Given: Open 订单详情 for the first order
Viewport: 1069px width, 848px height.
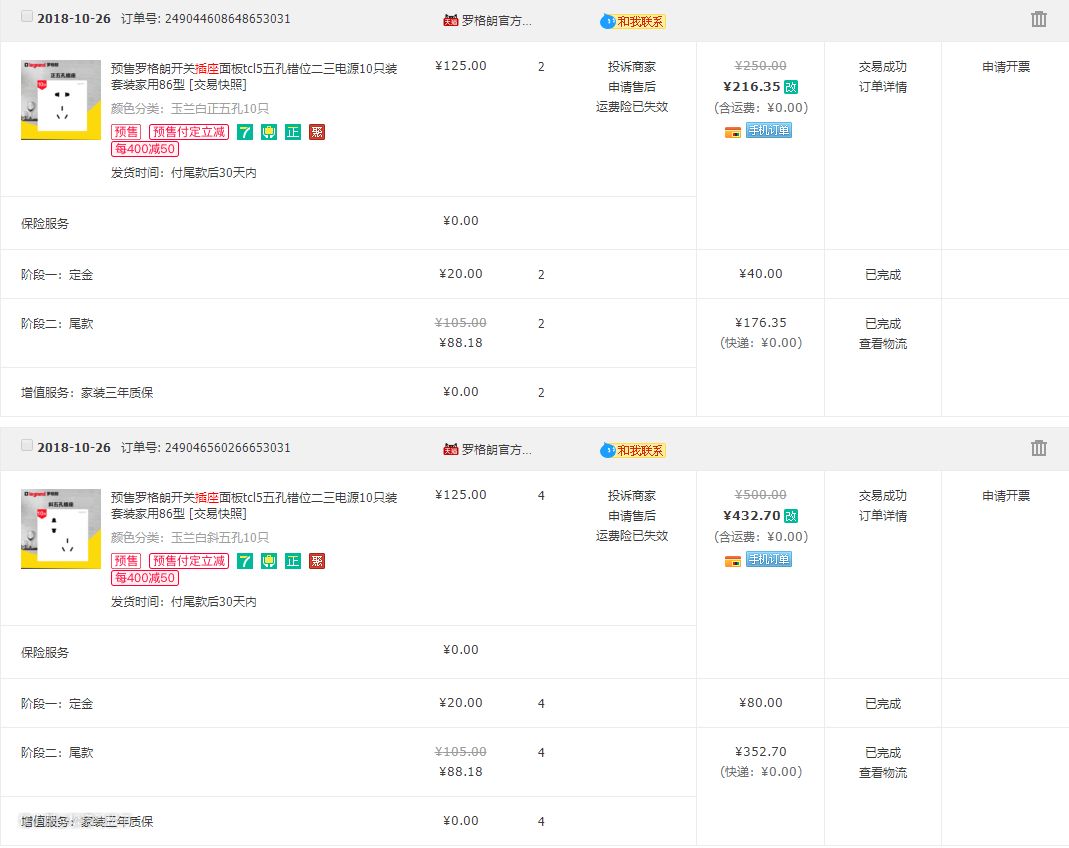Looking at the screenshot, I should click(883, 87).
